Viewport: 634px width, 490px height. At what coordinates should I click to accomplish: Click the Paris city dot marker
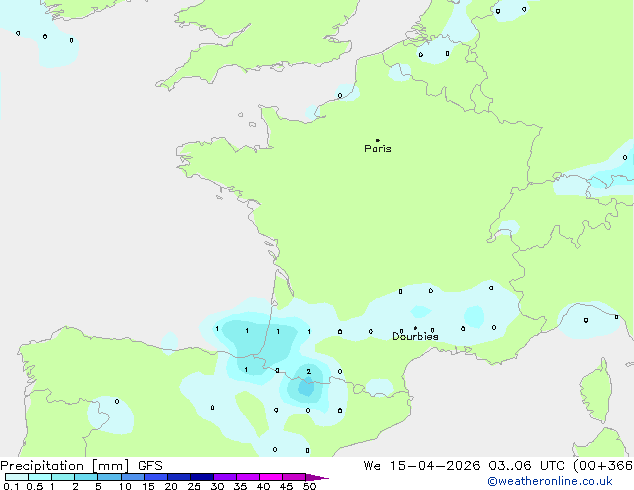click(378, 140)
